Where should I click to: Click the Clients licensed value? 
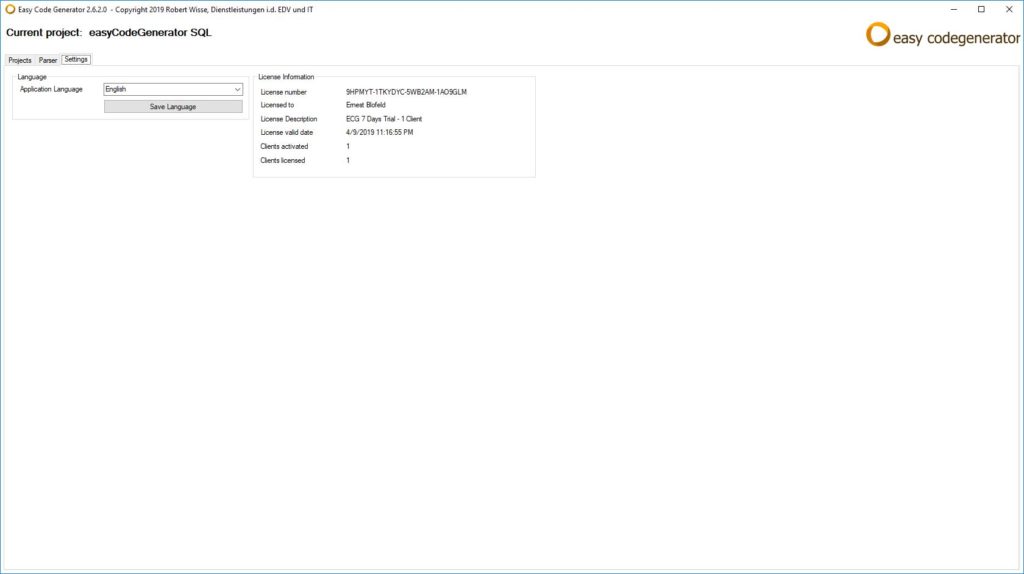(348, 160)
